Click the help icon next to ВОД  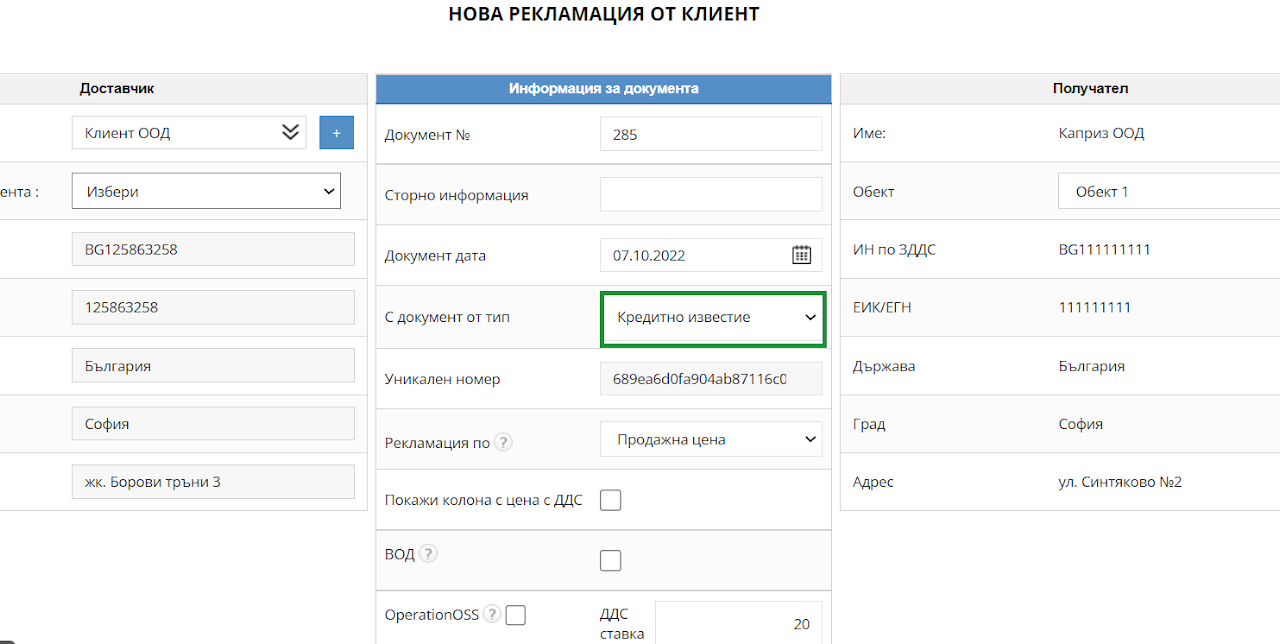(428, 553)
